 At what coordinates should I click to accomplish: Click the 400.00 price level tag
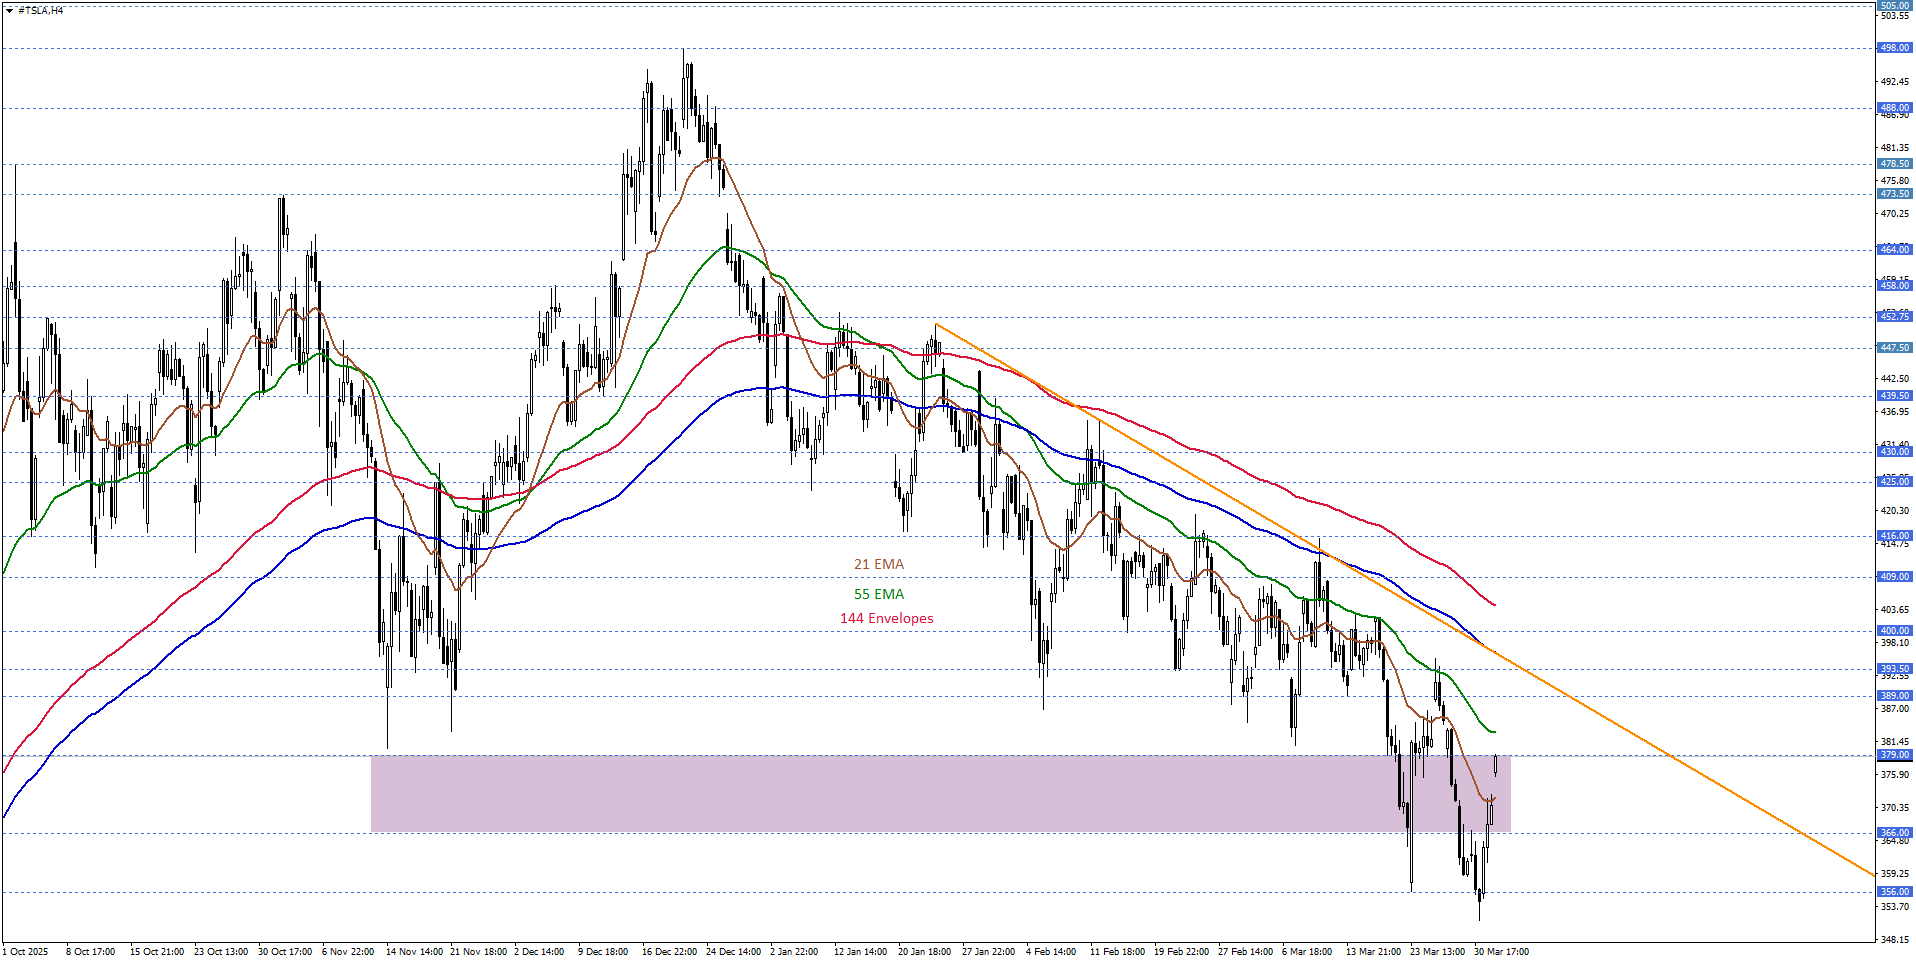[1894, 631]
